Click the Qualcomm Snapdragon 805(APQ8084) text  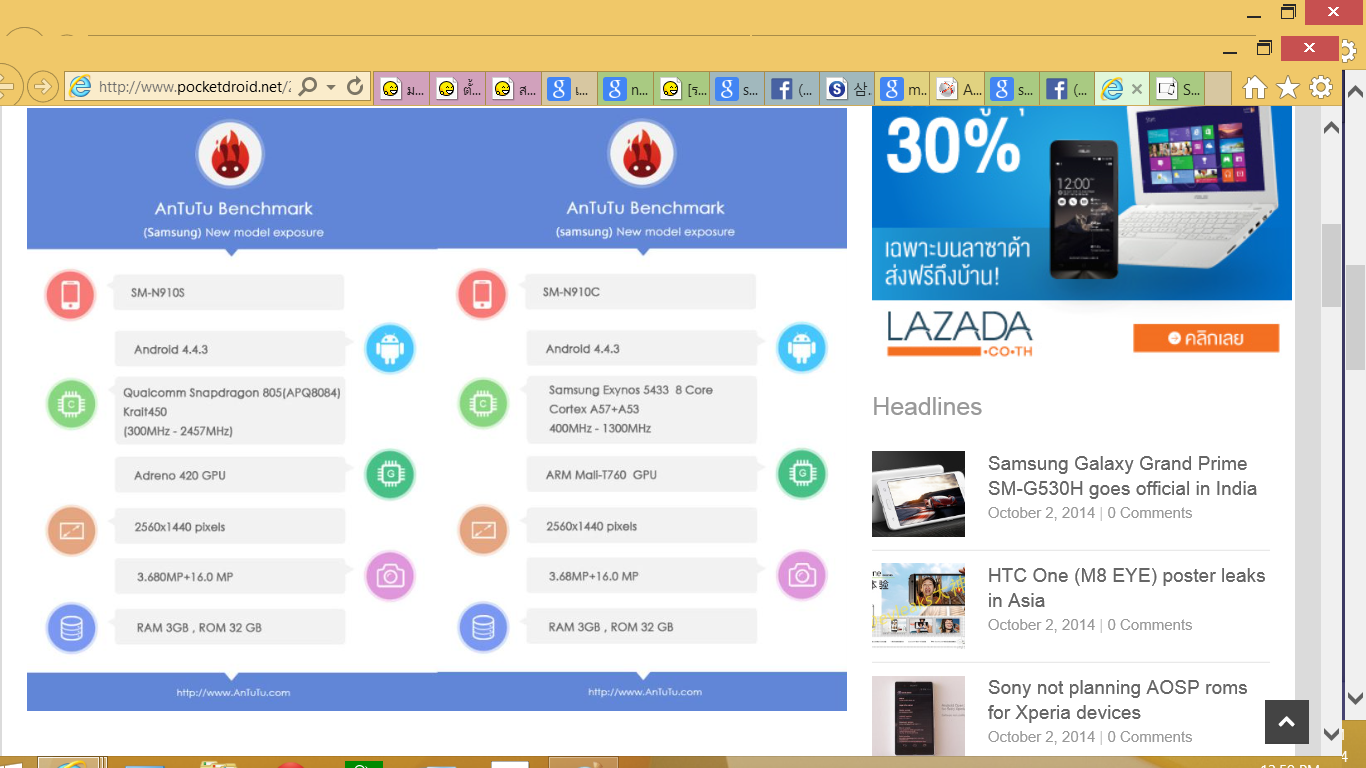point(232,393)
